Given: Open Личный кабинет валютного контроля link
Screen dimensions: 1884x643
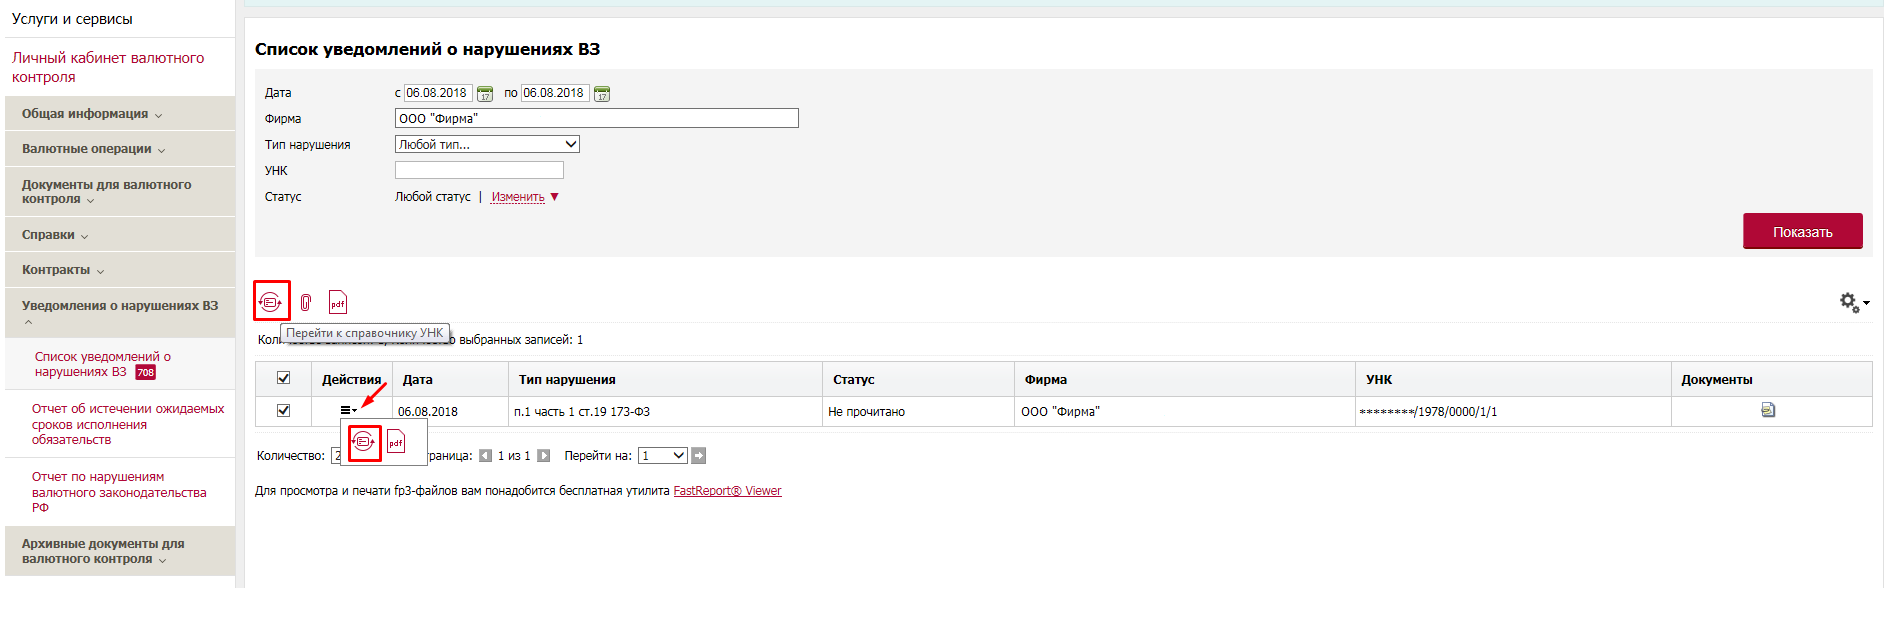Looking at the screenshot, I should [108, 67].
